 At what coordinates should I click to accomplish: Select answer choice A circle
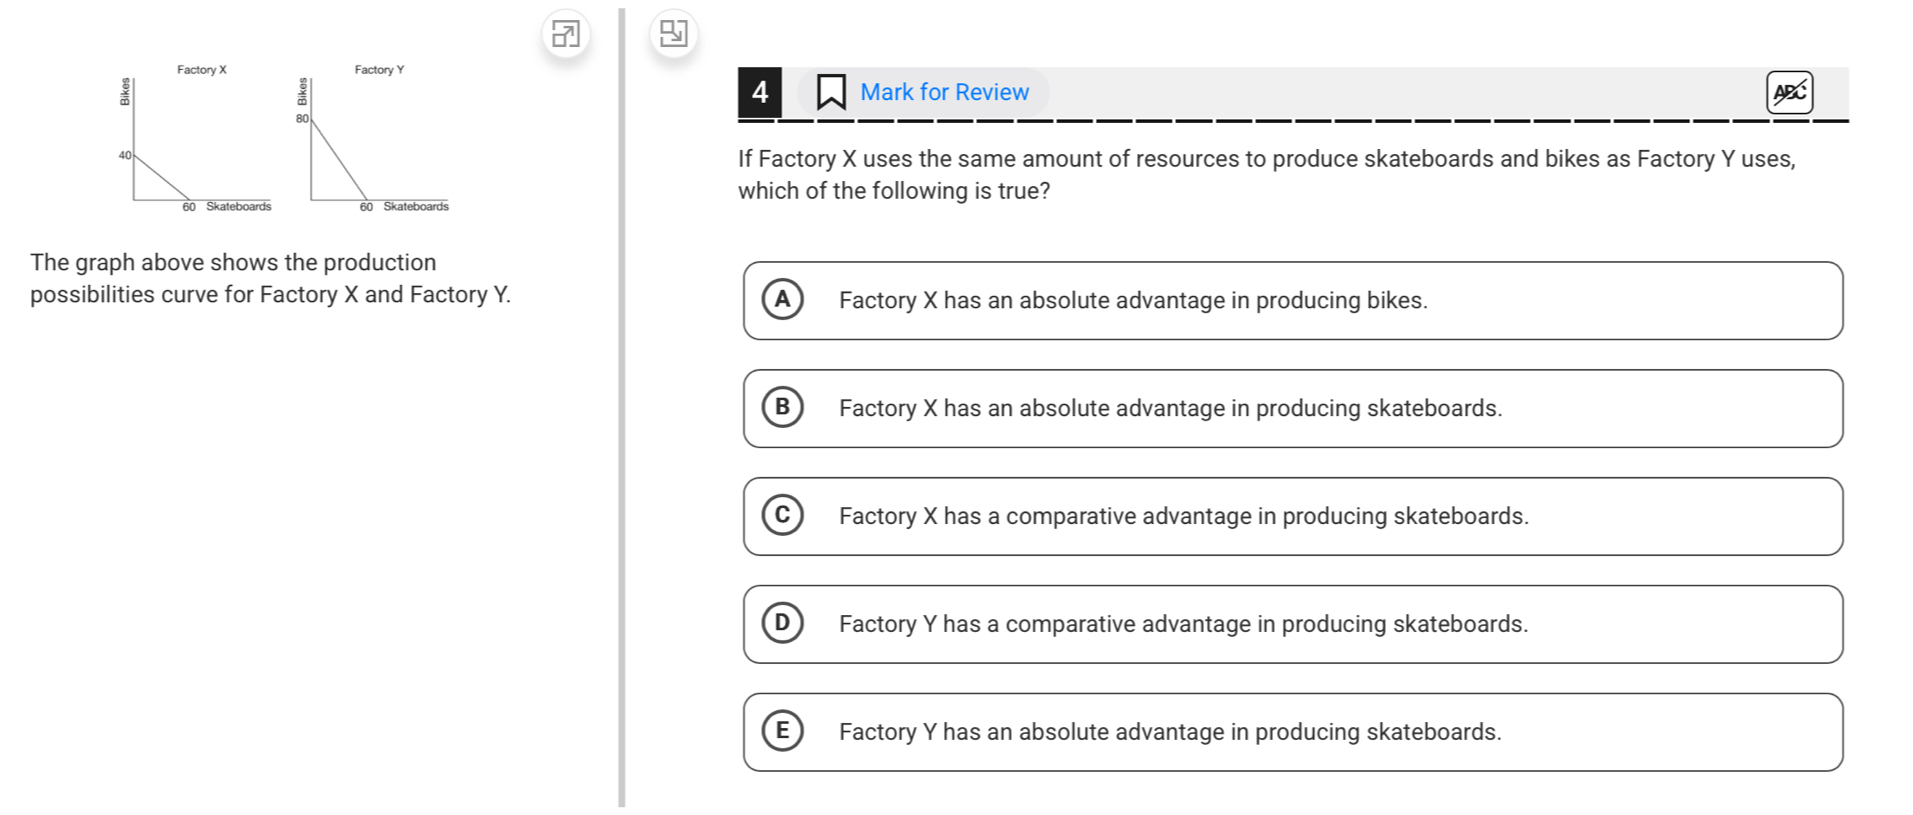coord(783,300)
